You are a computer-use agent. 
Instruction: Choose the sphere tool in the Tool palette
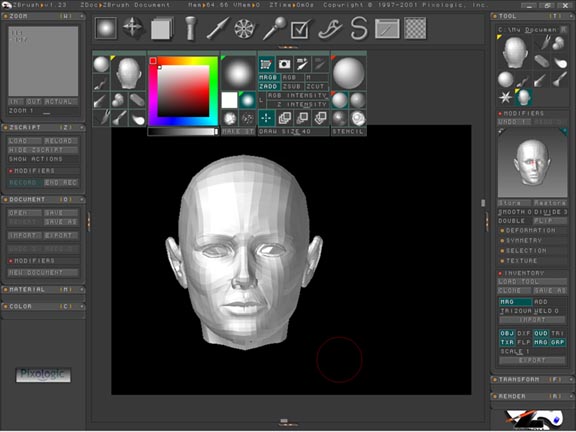click(505, 79)
